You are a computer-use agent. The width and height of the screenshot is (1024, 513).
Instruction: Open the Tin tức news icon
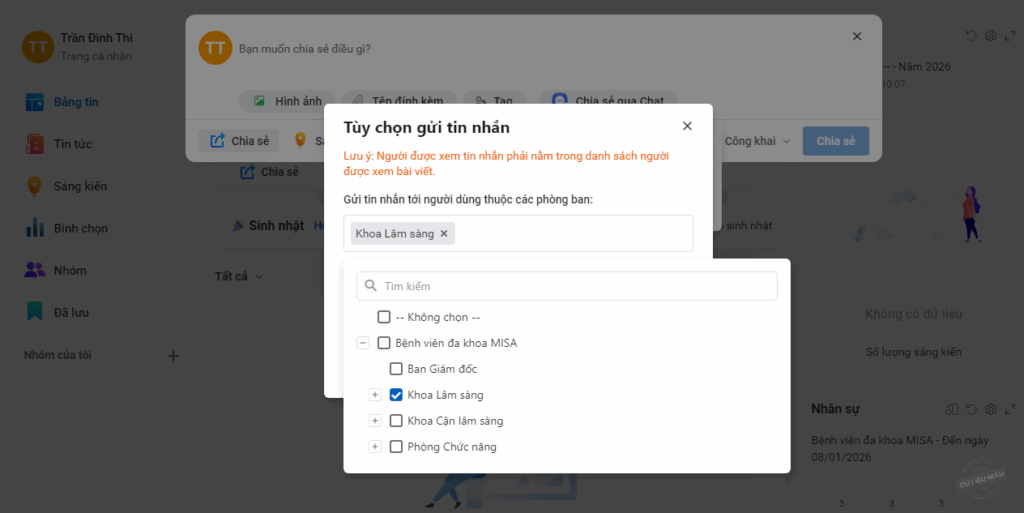35,144
